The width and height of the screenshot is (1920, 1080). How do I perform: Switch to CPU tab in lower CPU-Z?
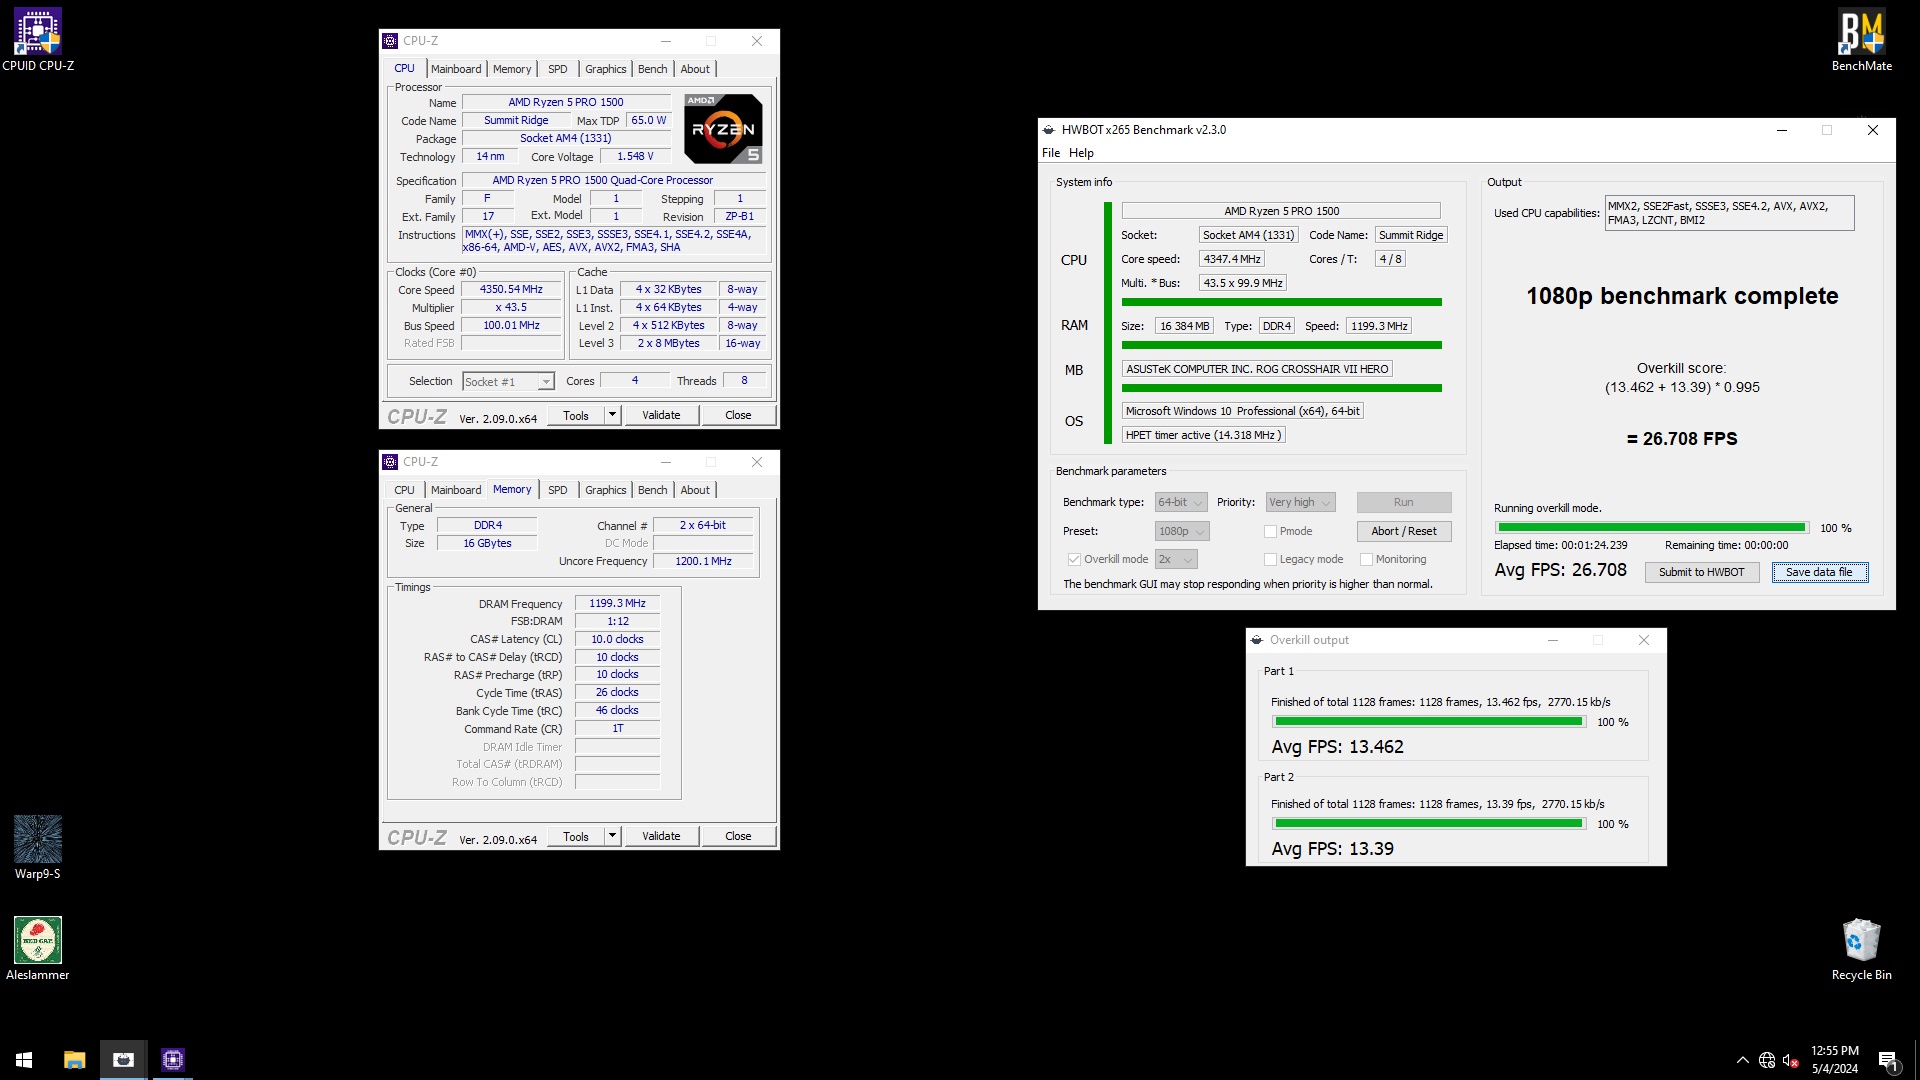[404, 490]
